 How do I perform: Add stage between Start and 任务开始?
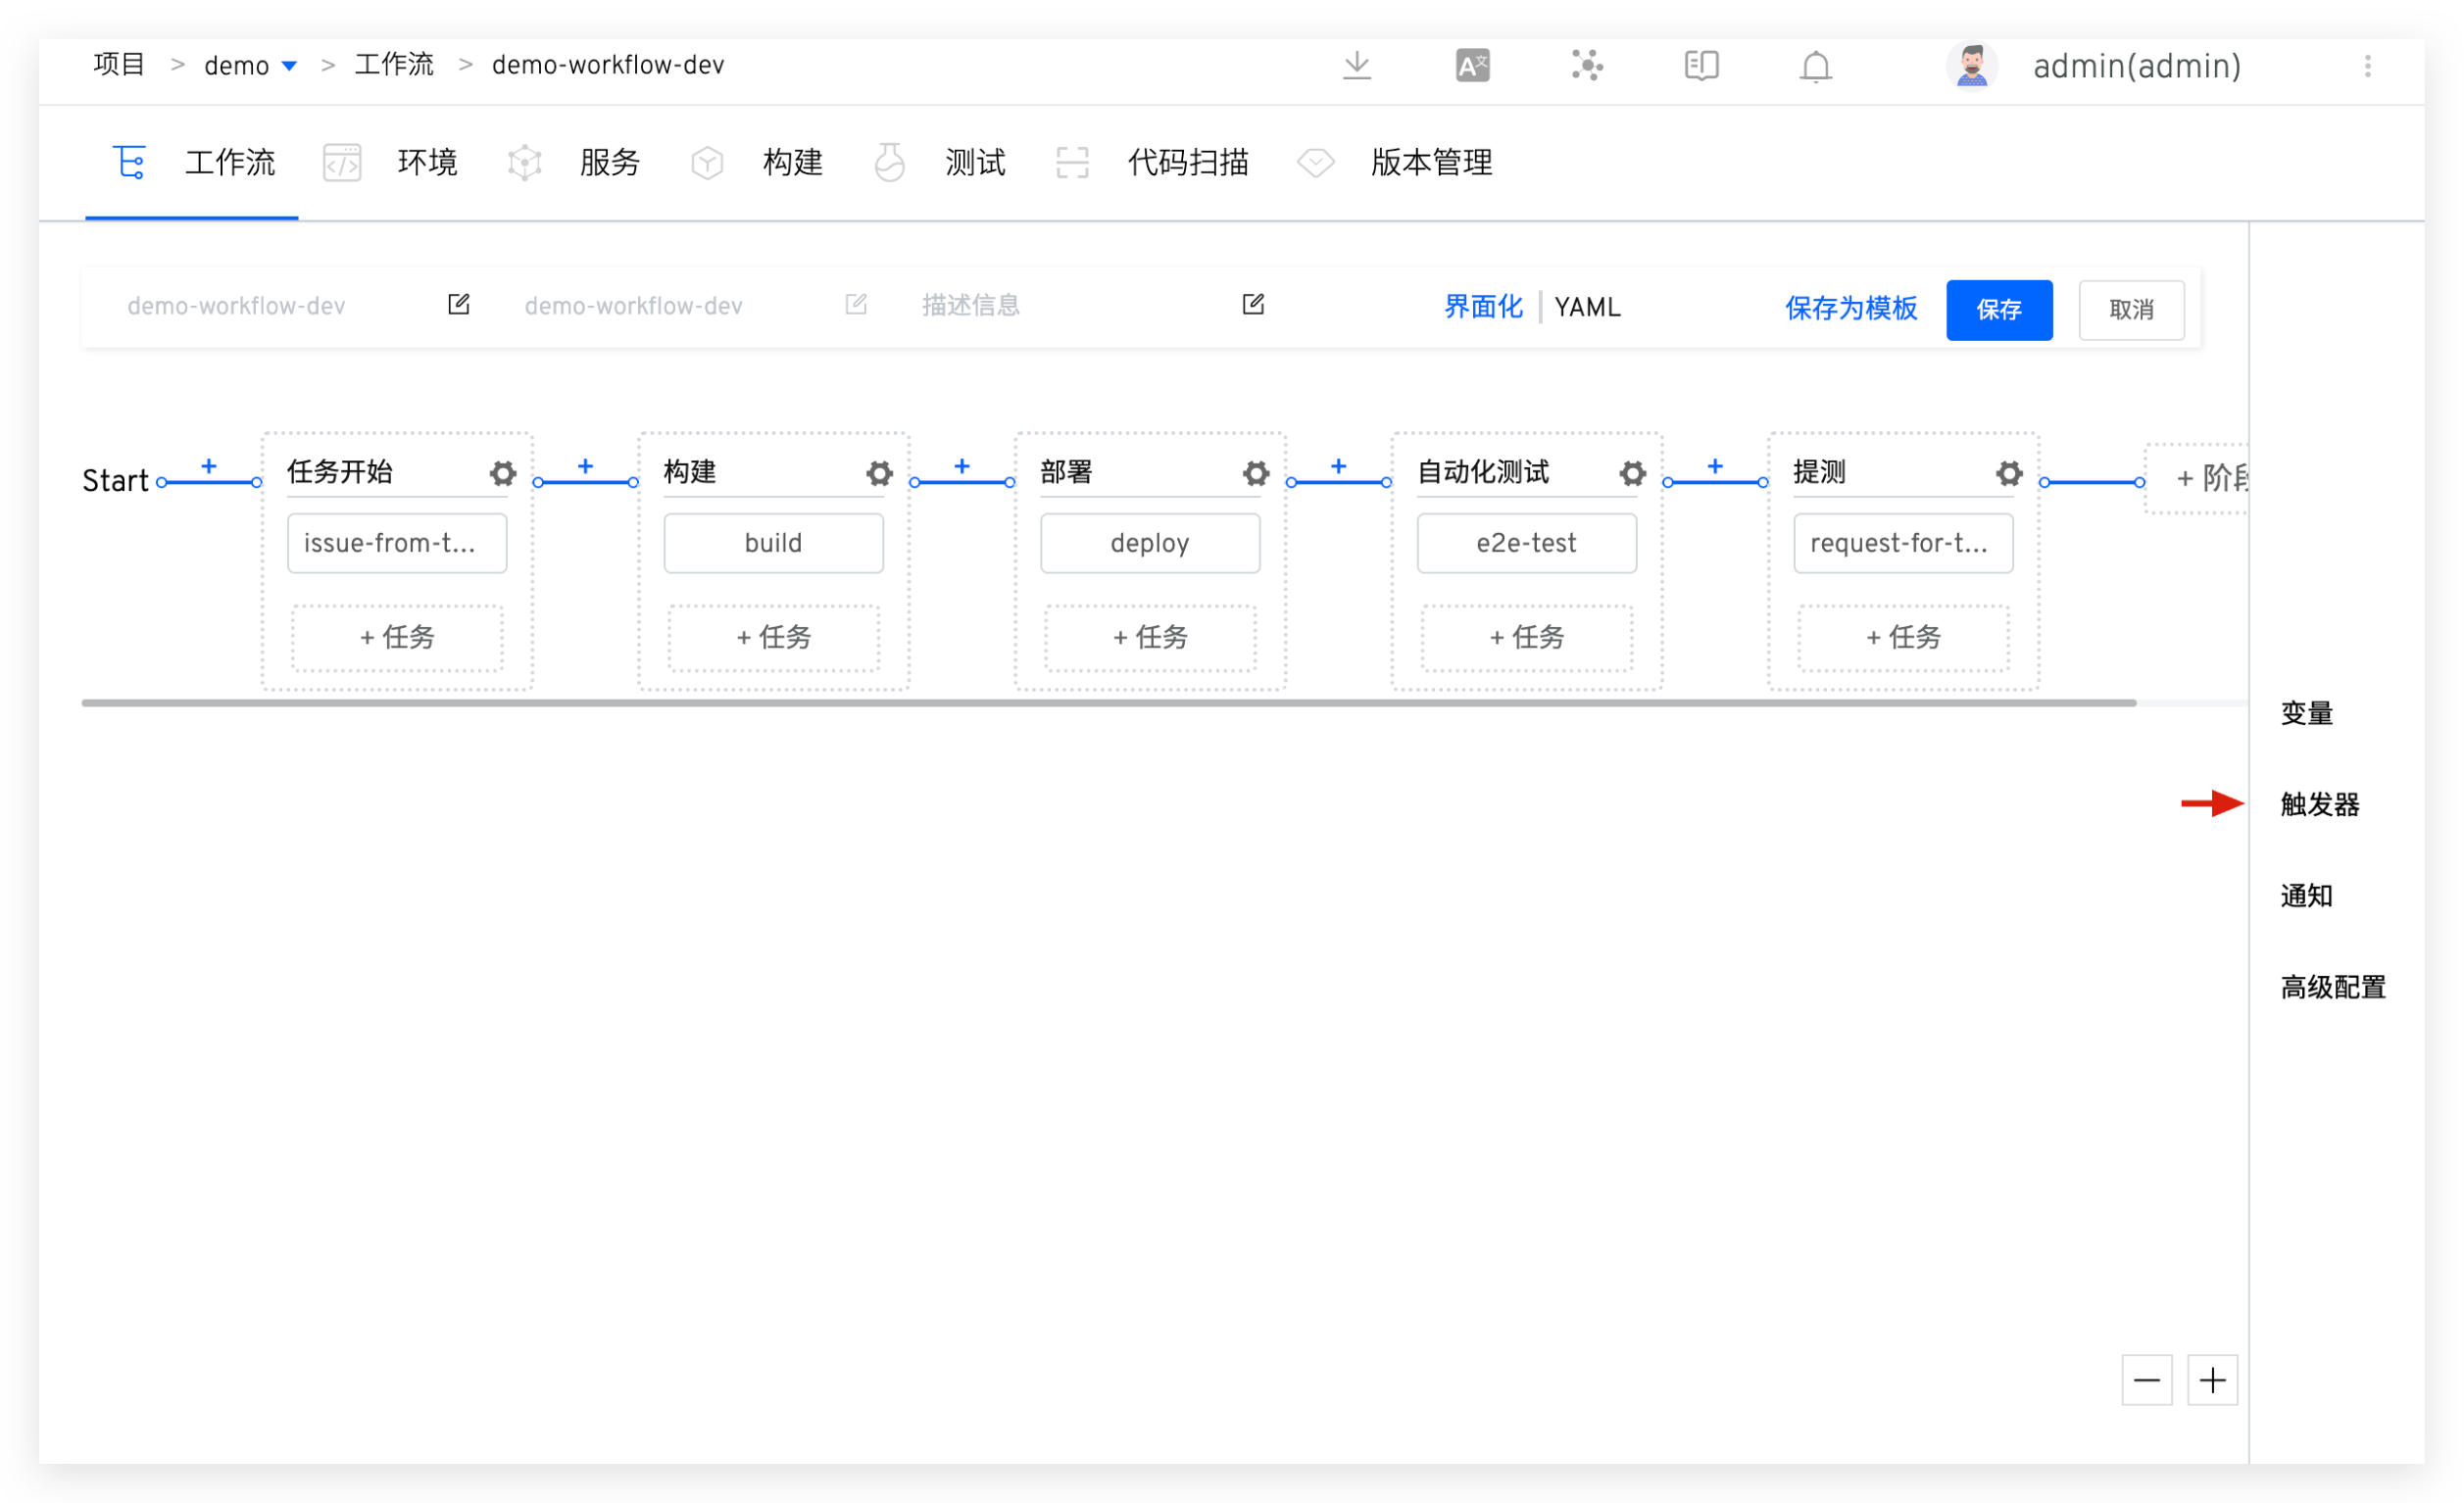209,466
